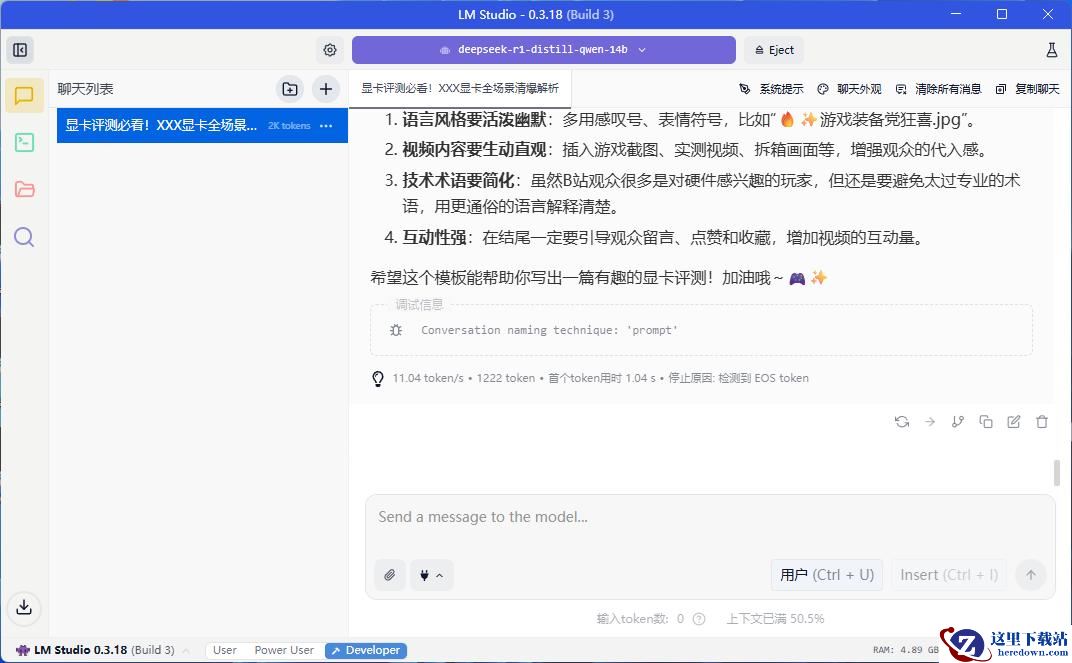This screenshot has width=1072, height=663.
Task: Eject the loaded model
Action: pos(774,50)
